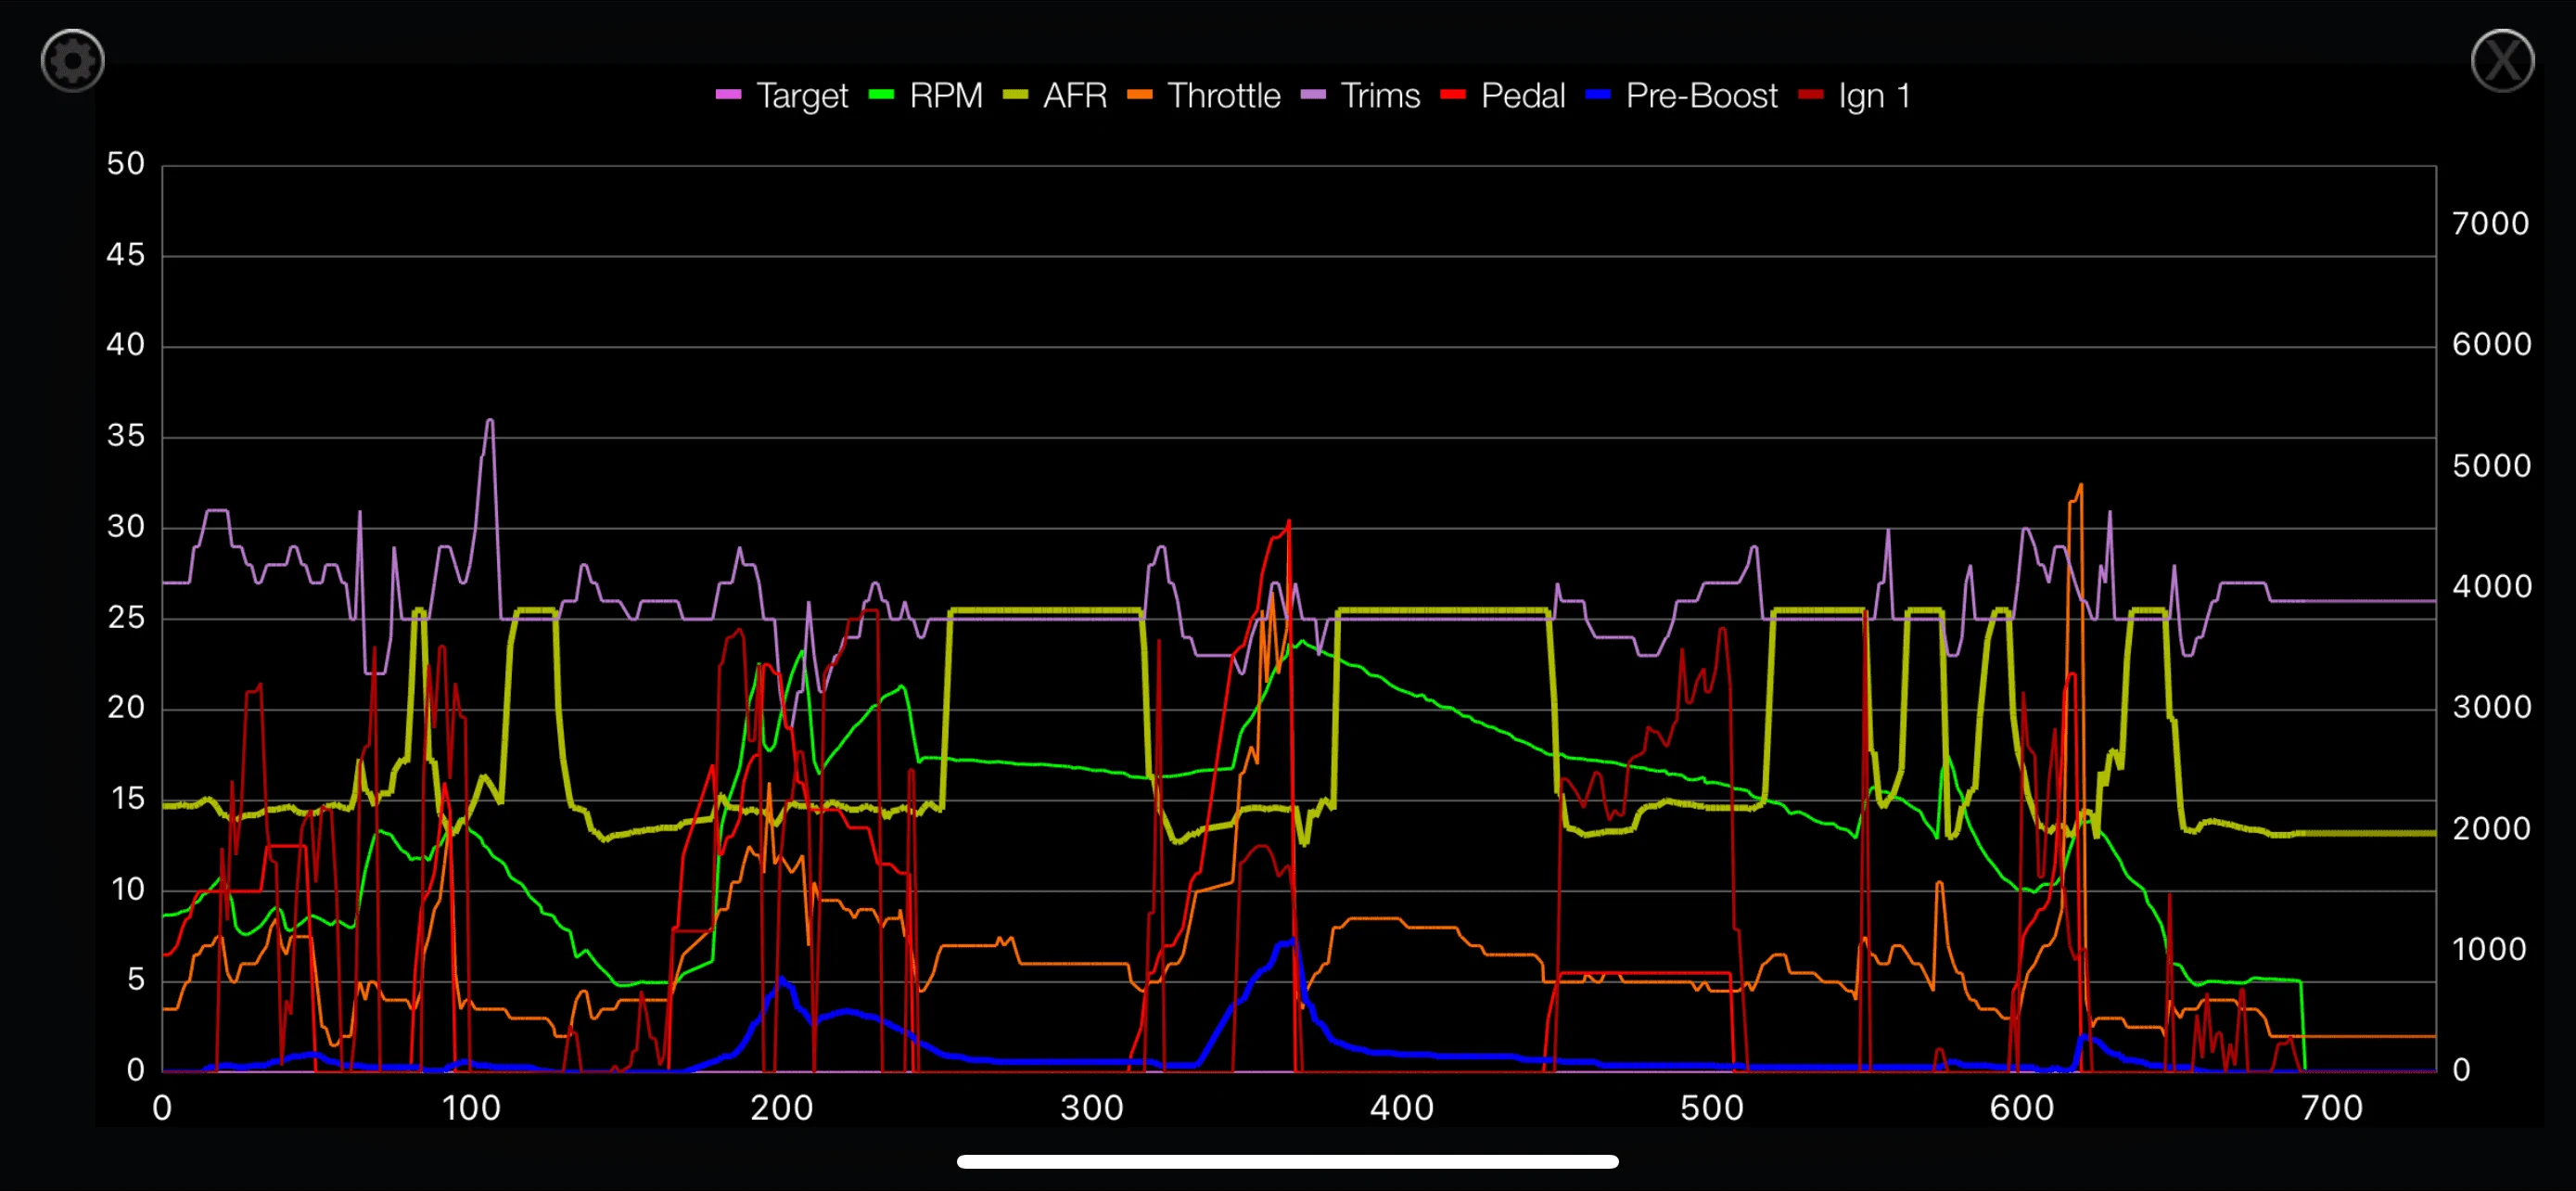The height and width of the screenshot is (1191, 2576).
Task: Click the yellow AFR color swatch
Action: [1015, 95]
